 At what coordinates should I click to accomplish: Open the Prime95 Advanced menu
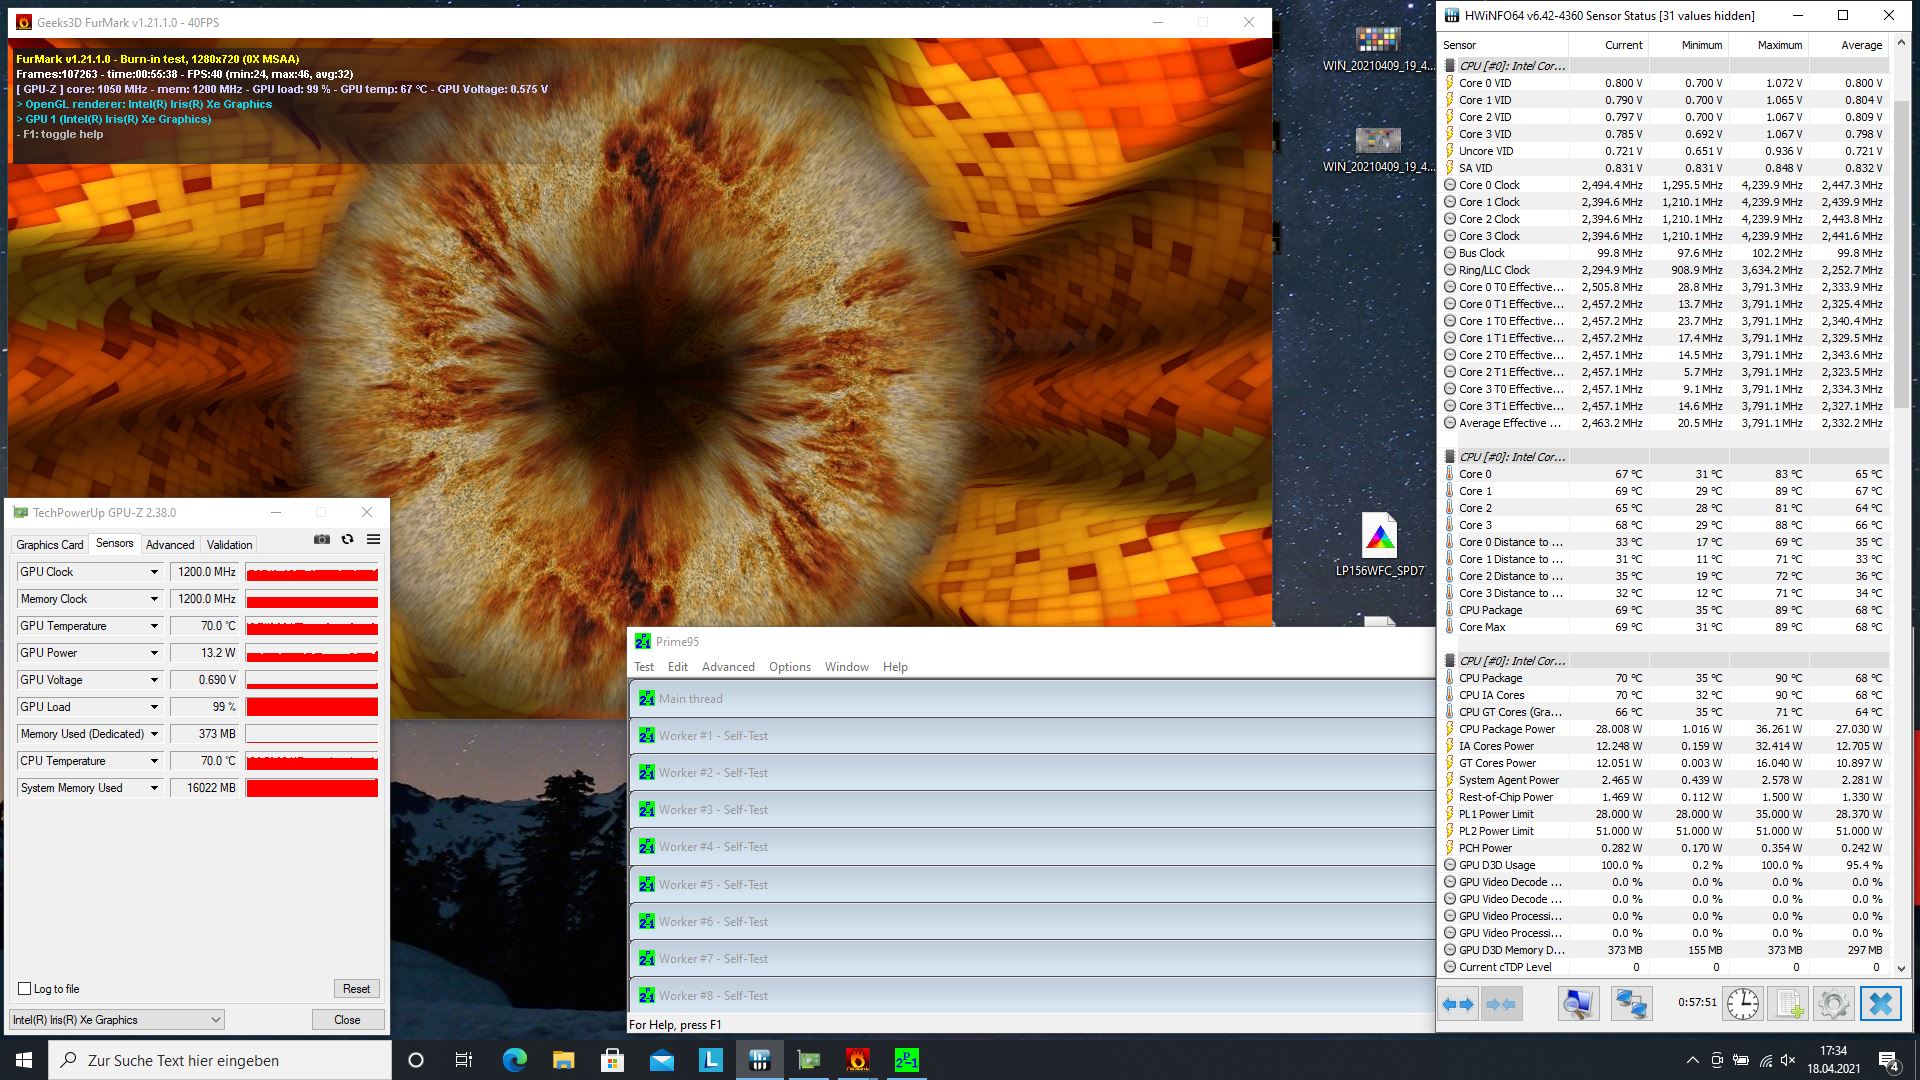click(x=728, y=667)
